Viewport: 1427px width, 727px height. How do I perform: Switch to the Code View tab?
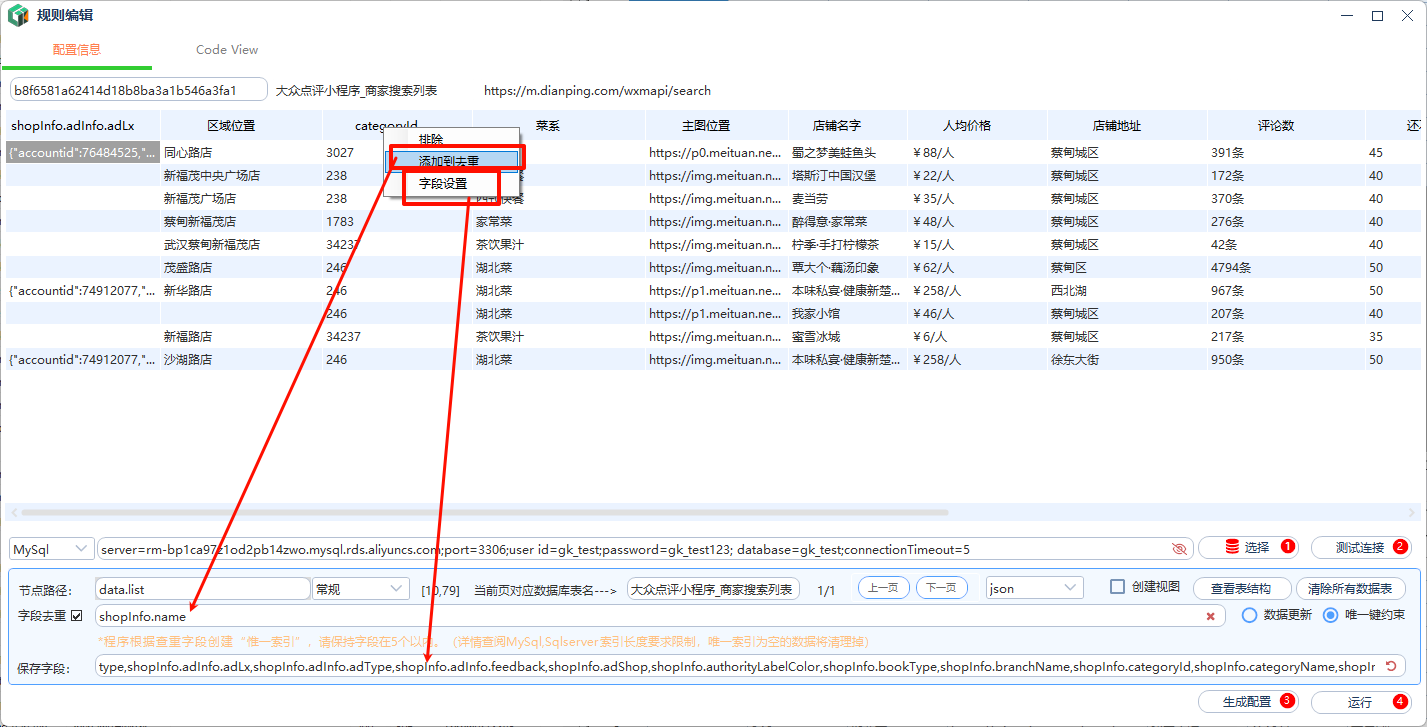[x=227, y=50]
